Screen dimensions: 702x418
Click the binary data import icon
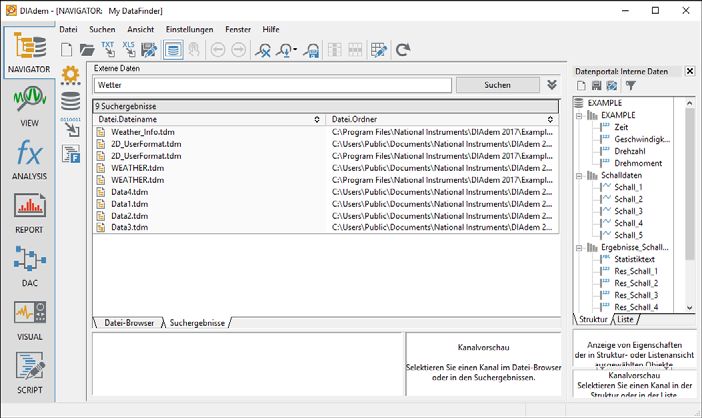[71, 127]
